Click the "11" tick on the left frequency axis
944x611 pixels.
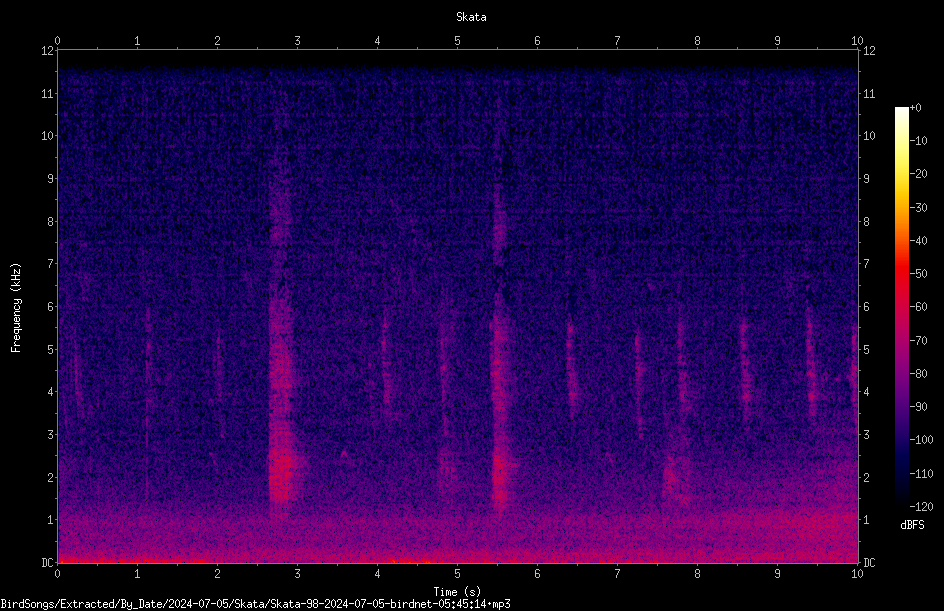pyautogui.click(x=48, y=93)
